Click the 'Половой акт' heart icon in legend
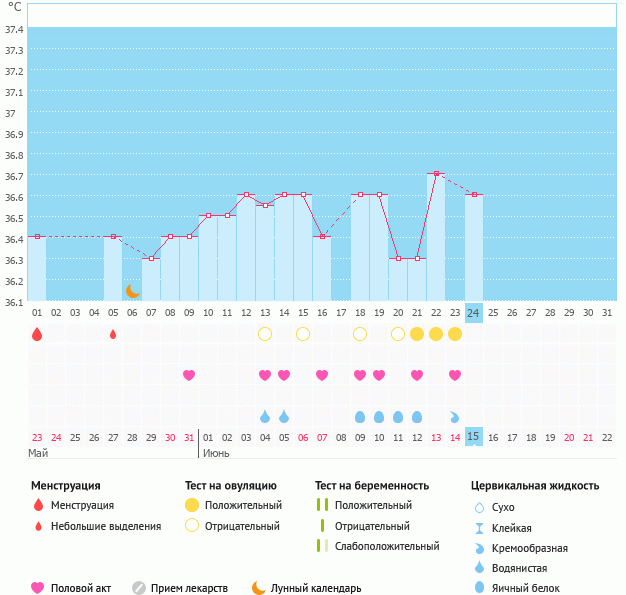This screenshot has height=595, width=626. [x=38, y=588]
